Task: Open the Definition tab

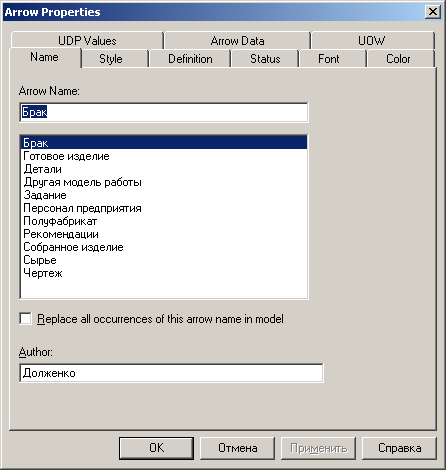Action: 190,59
